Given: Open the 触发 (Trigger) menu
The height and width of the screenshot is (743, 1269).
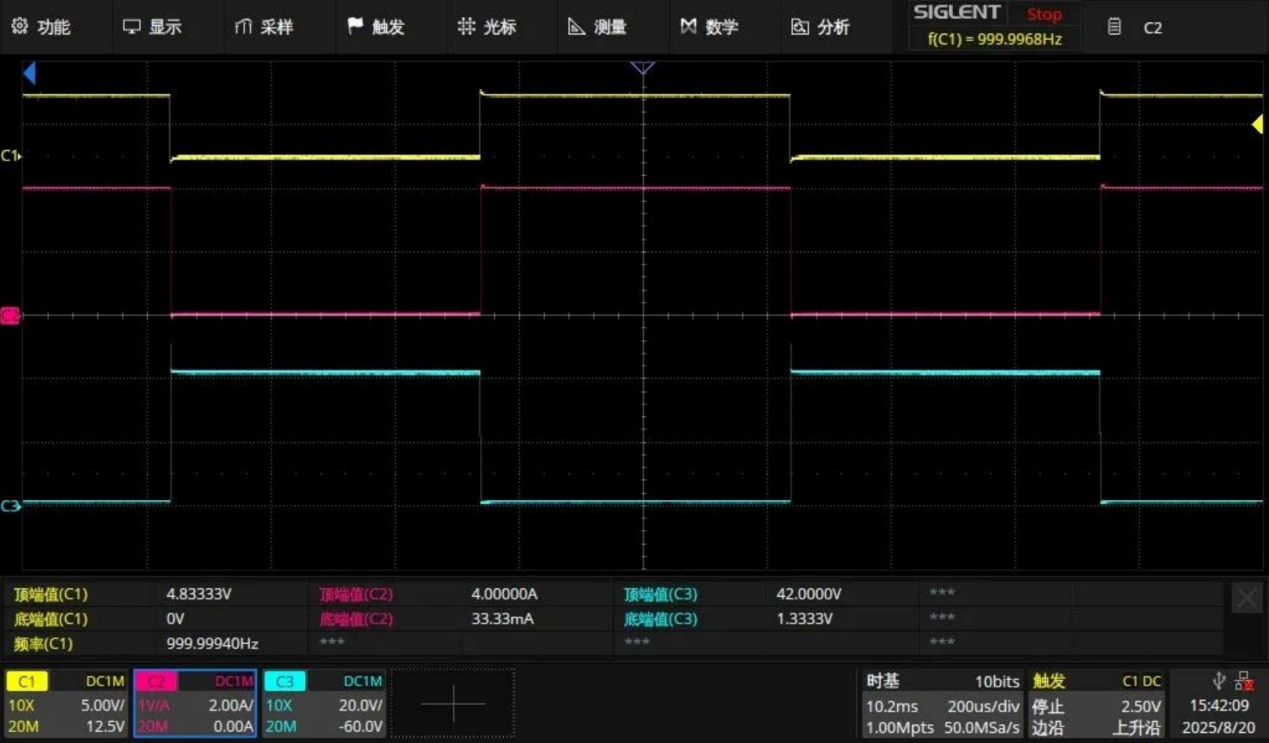Looking at the screenshot, I should pyautogui.click(x=376, y=27).
